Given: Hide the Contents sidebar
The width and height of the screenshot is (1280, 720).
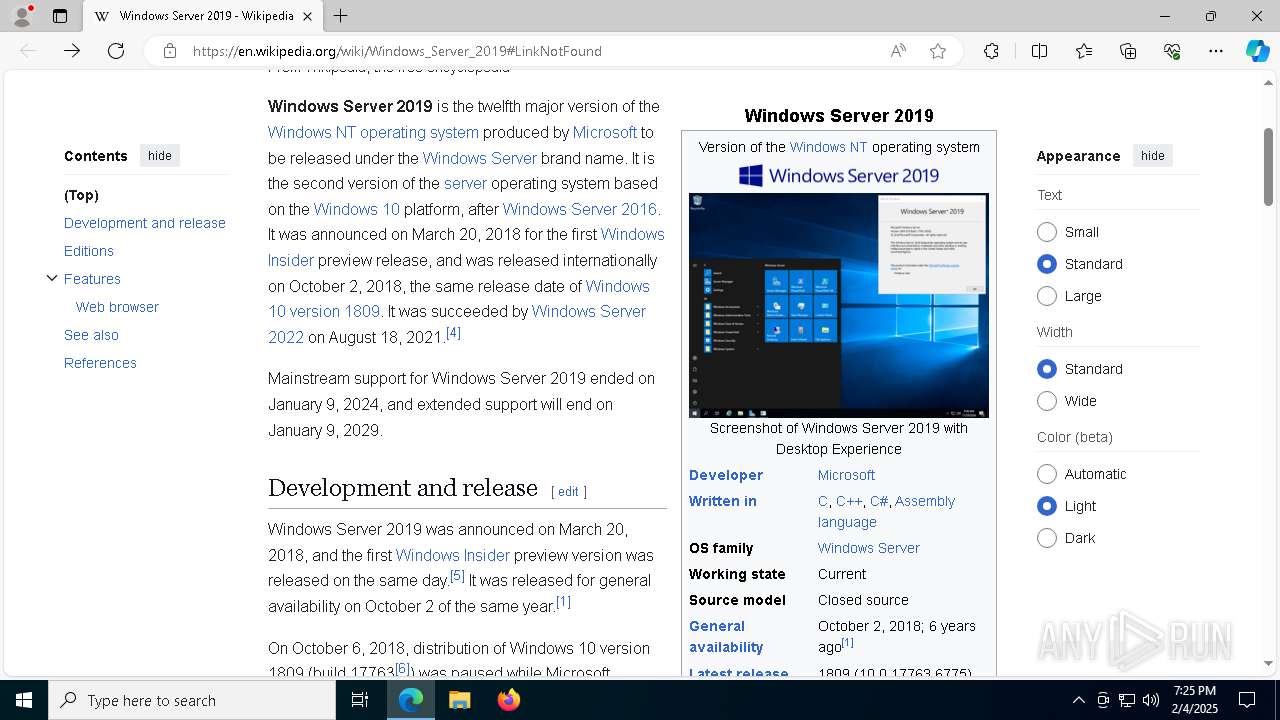Looking at the screenshot, I should [160, 155].
